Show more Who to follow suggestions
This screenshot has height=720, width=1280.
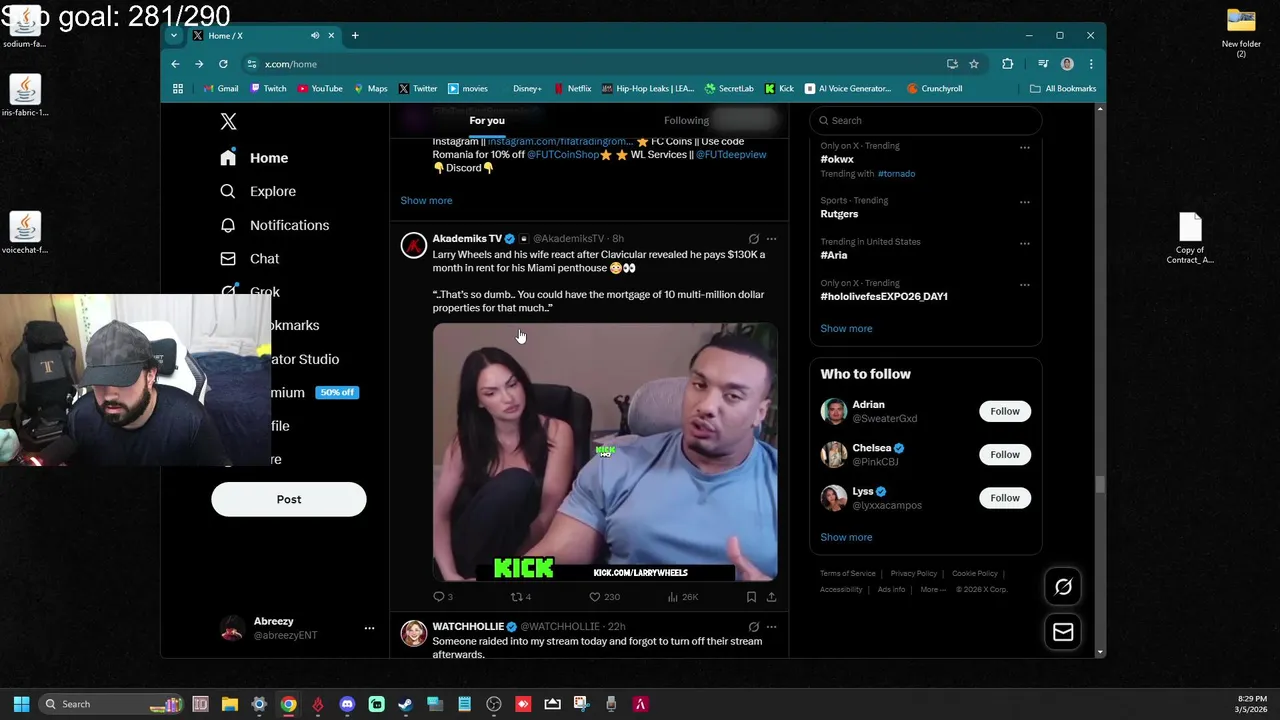pos(846,537)
